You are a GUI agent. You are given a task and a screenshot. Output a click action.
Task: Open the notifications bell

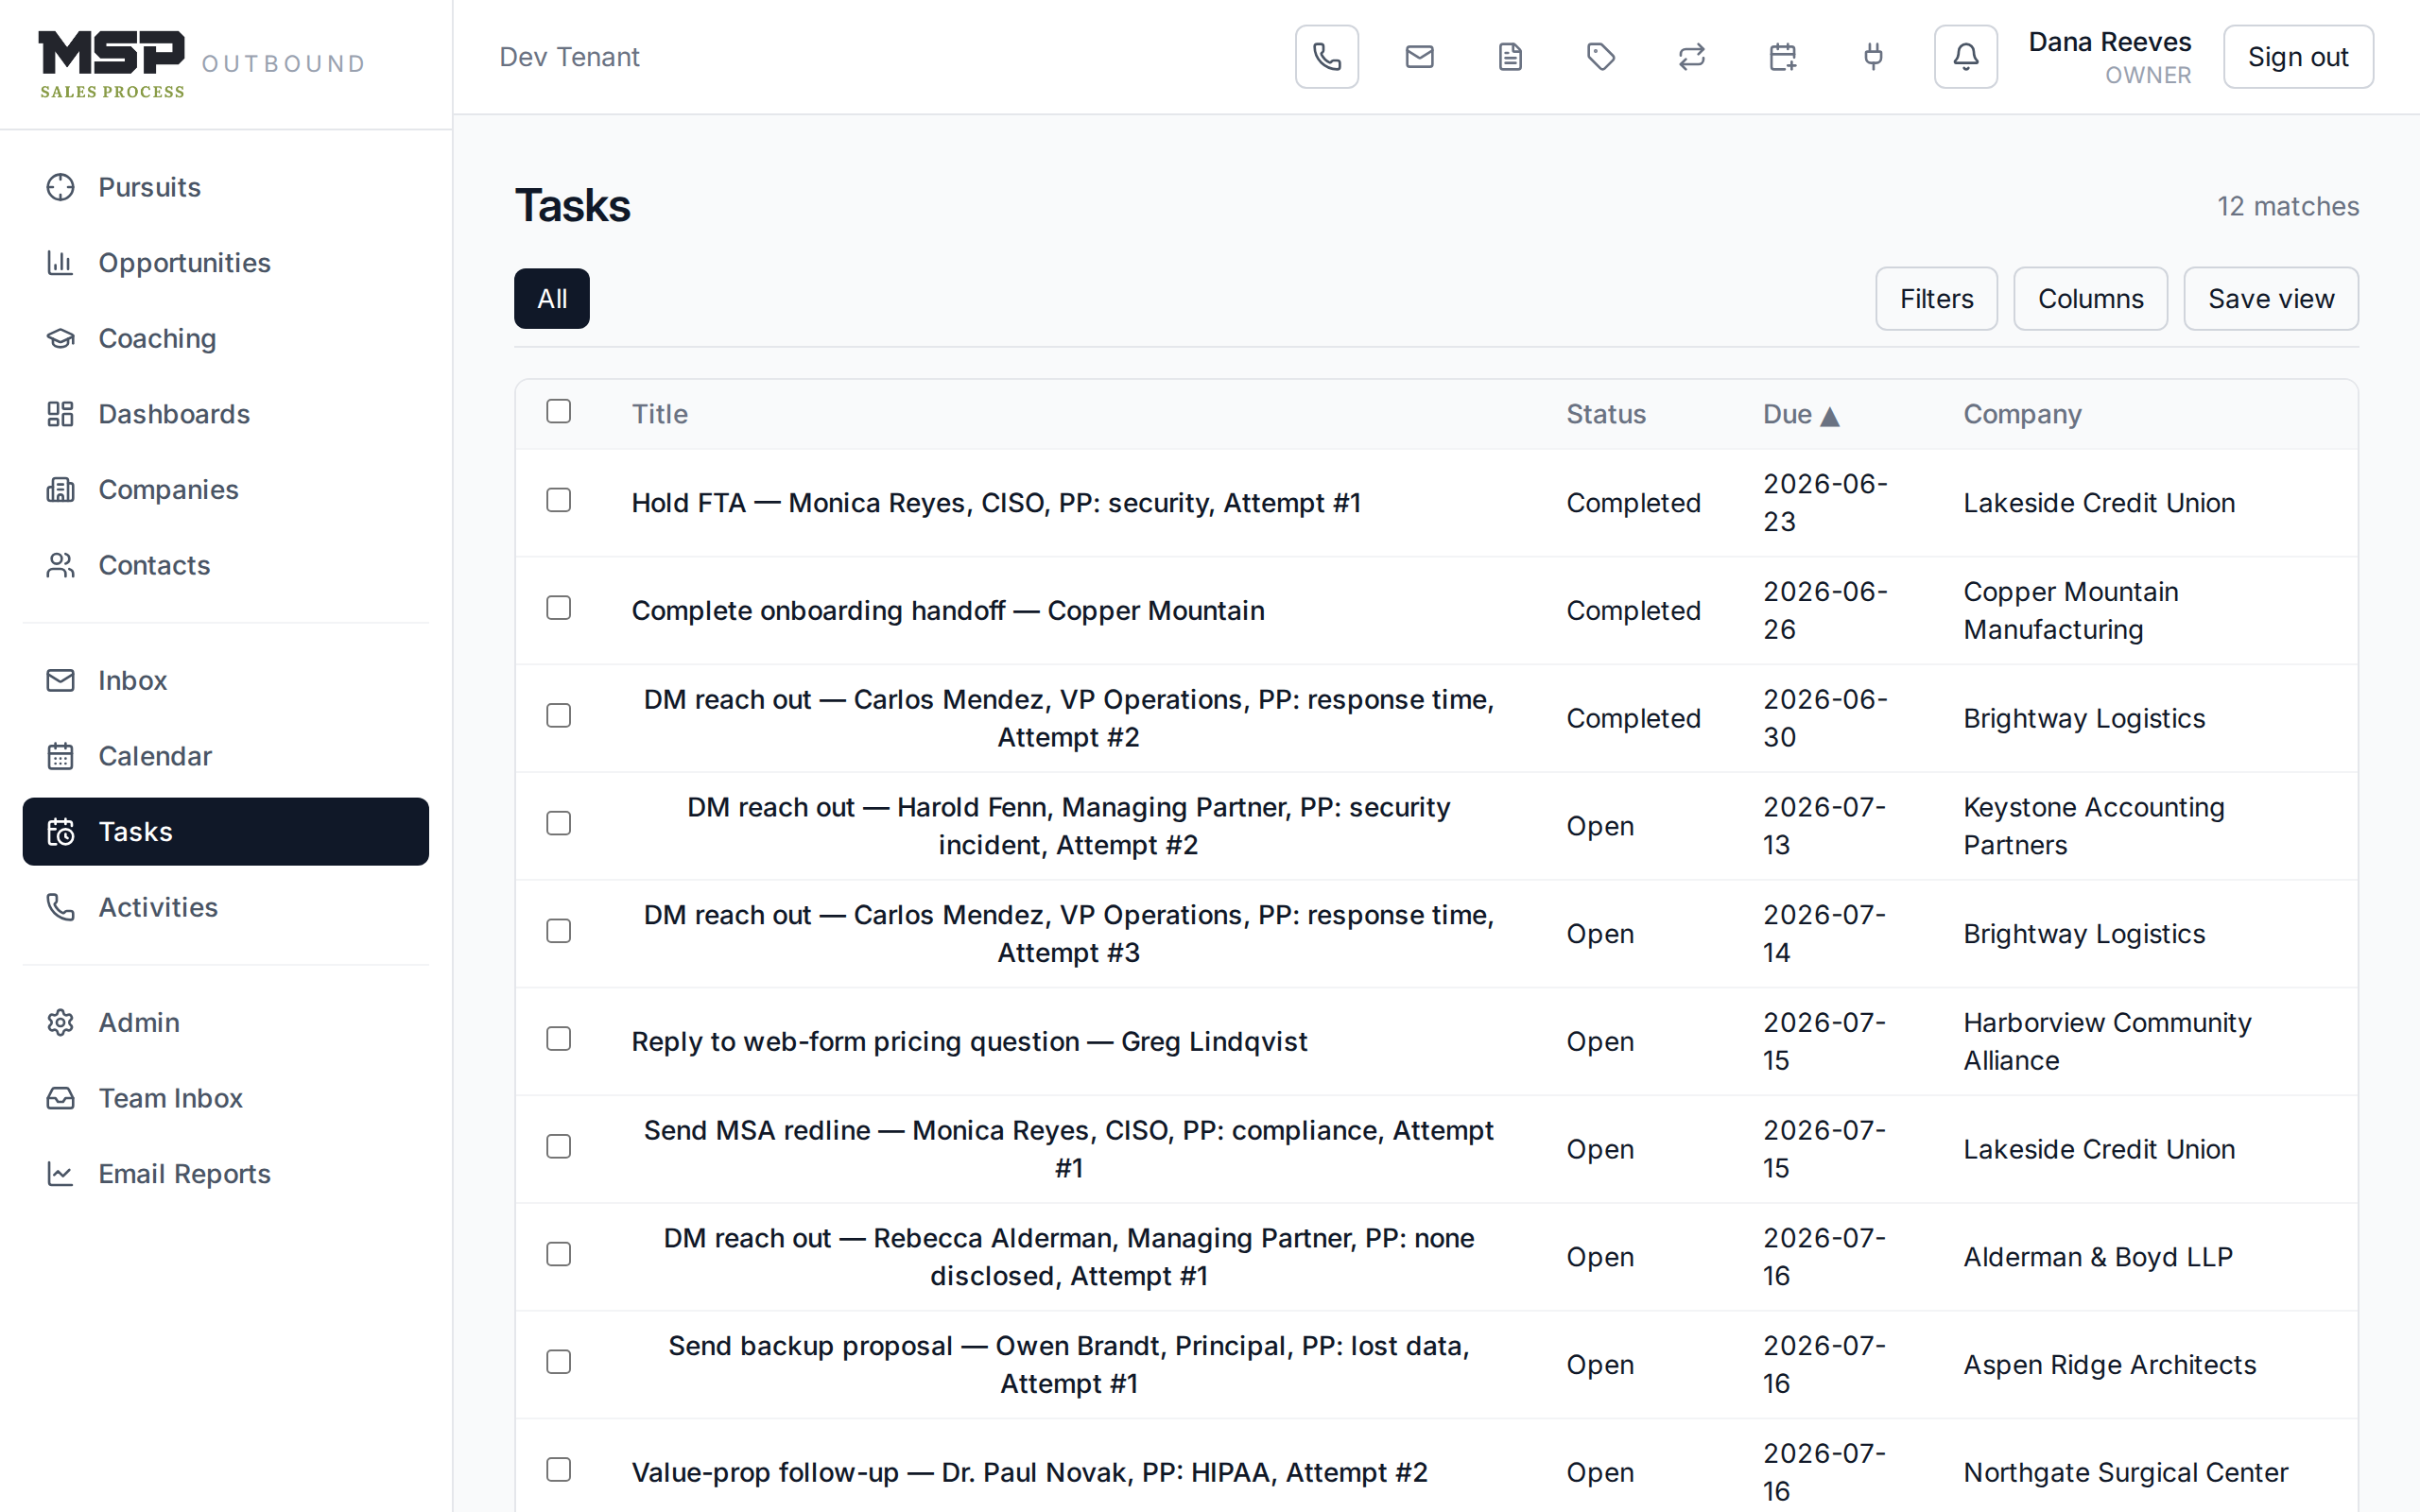click(x=1965, y=57)
